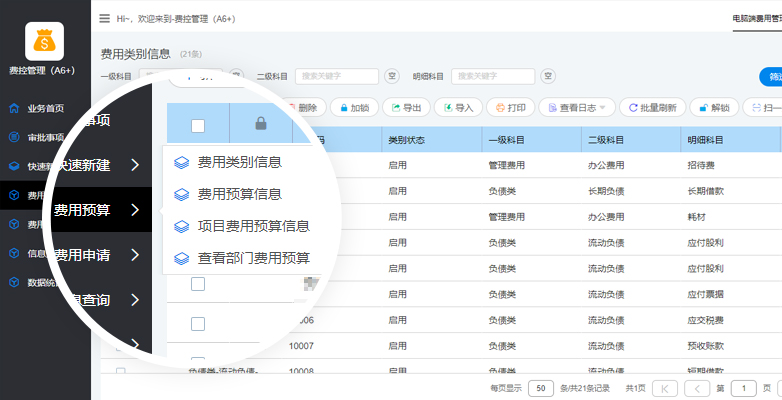The width and height of the screenshot is (782, 400).
Task: Open 查看部门费用预算 submenu item
Action: [253, 258]
